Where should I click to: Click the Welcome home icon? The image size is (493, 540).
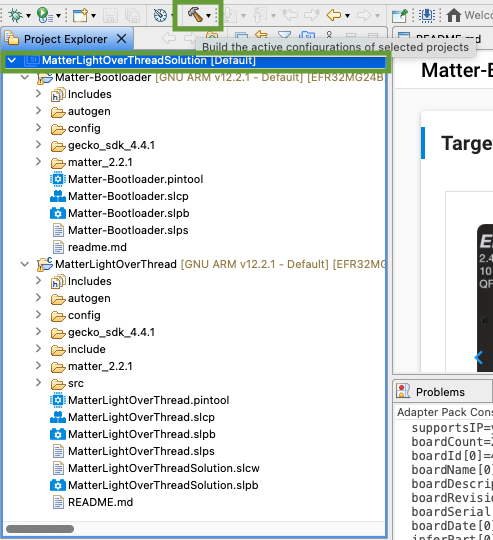click(x=454, y=15)
